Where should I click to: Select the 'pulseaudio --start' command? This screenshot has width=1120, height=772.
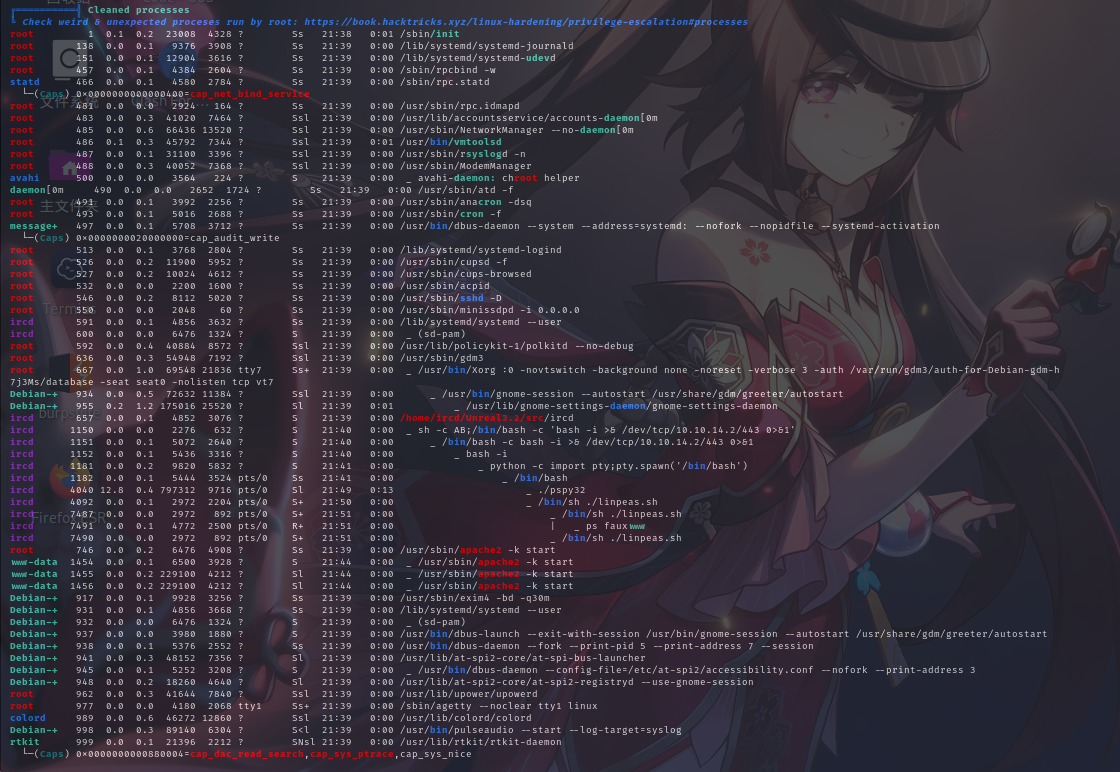coord(541,731)
